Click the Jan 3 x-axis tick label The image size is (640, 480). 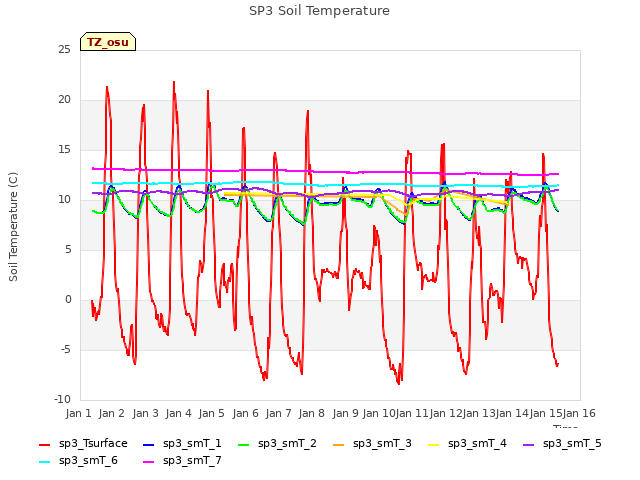pyautogui.click(x=145, y=413)
